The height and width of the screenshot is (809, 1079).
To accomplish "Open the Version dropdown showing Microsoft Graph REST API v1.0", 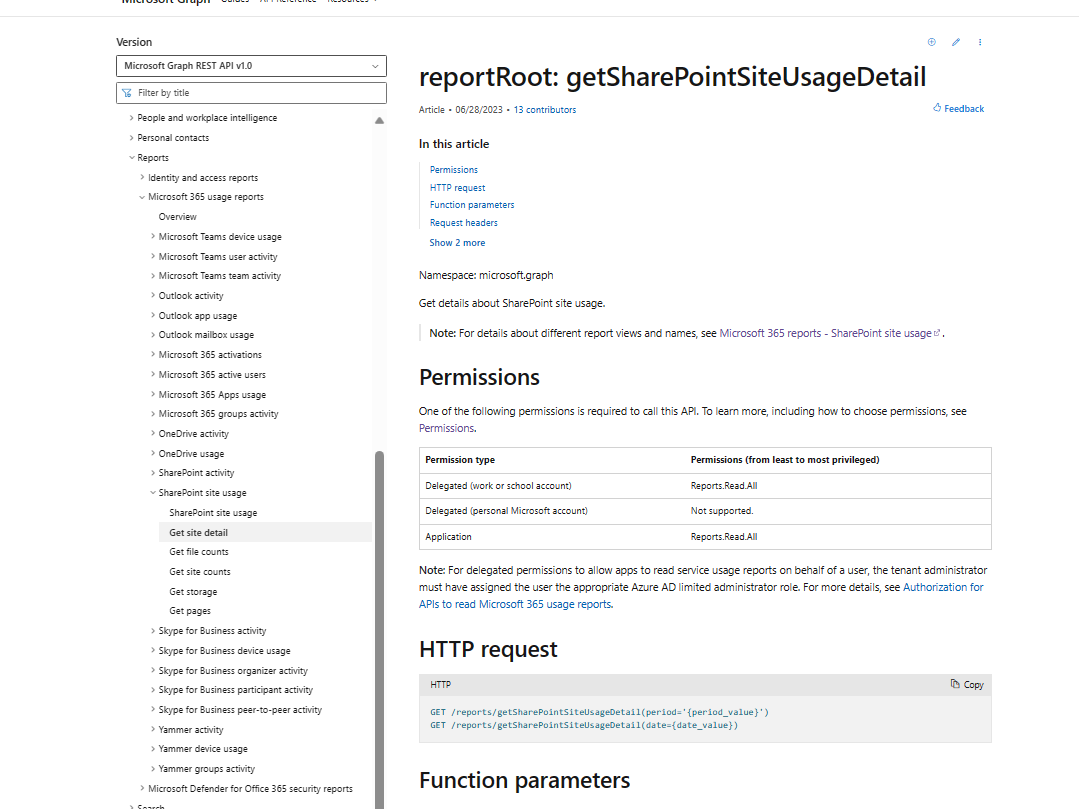I will (x=250, y=65).
